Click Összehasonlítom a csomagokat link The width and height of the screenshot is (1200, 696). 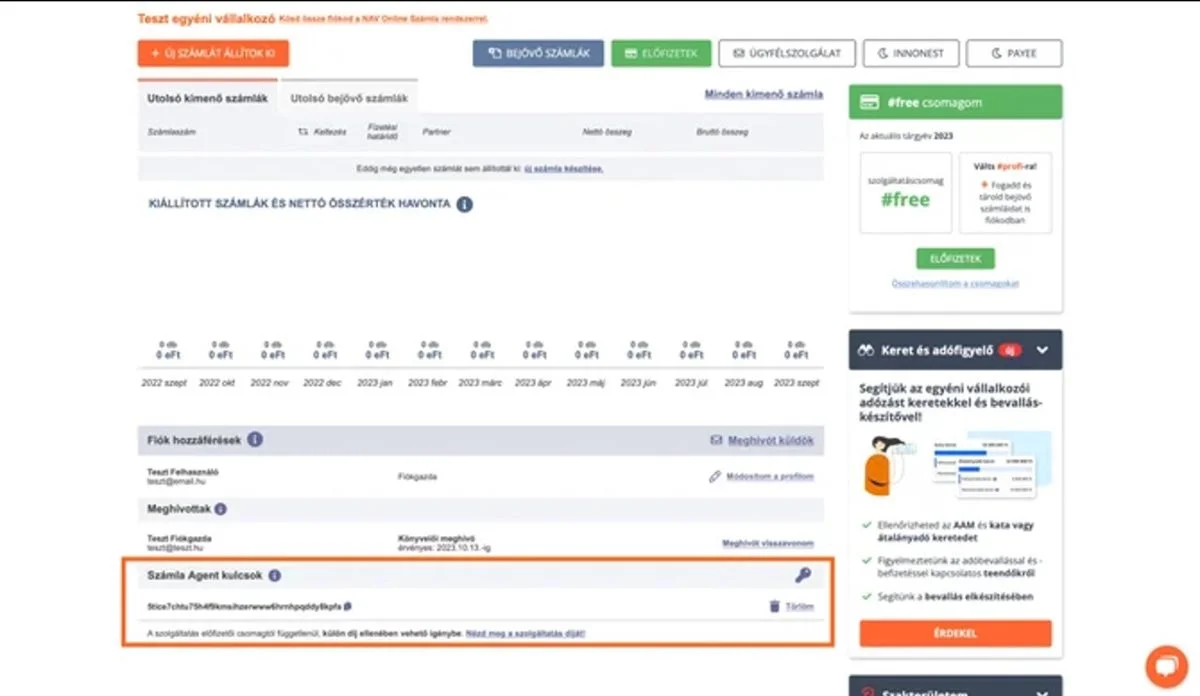(x=955, y=284)
